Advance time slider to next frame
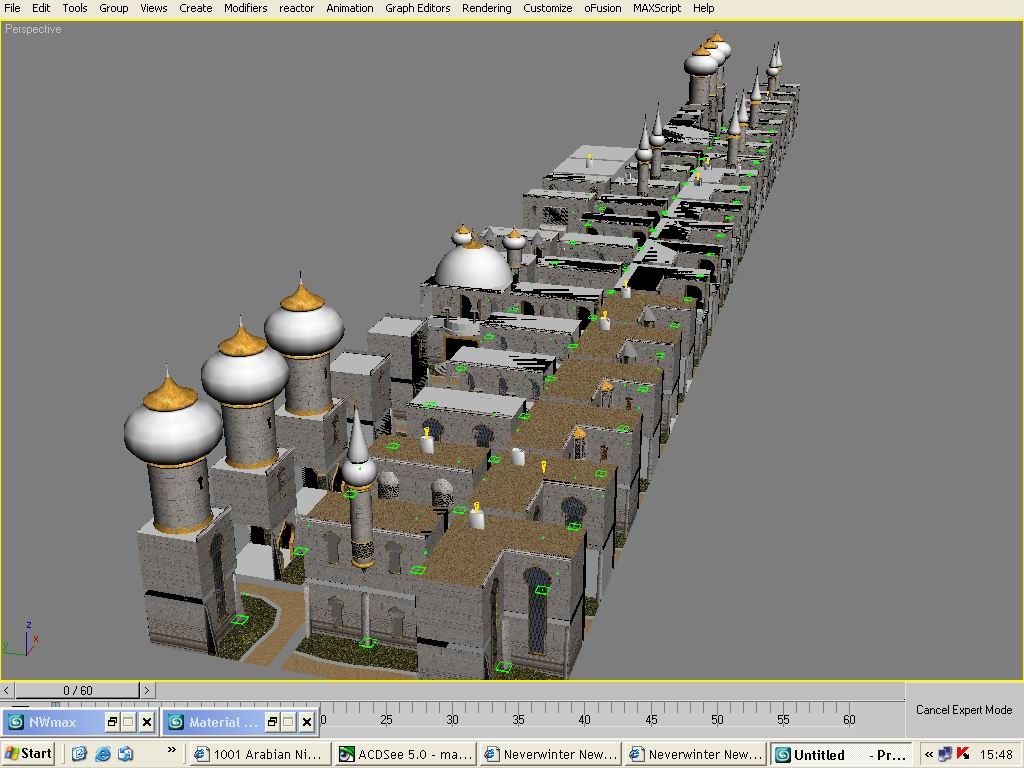Image resolution: width=1024 pixels, height=768 pixels. click(147, 690)
